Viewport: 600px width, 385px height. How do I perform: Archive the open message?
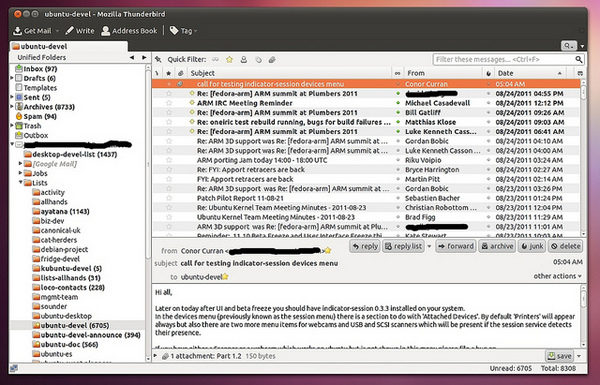(x=497, y=246)
